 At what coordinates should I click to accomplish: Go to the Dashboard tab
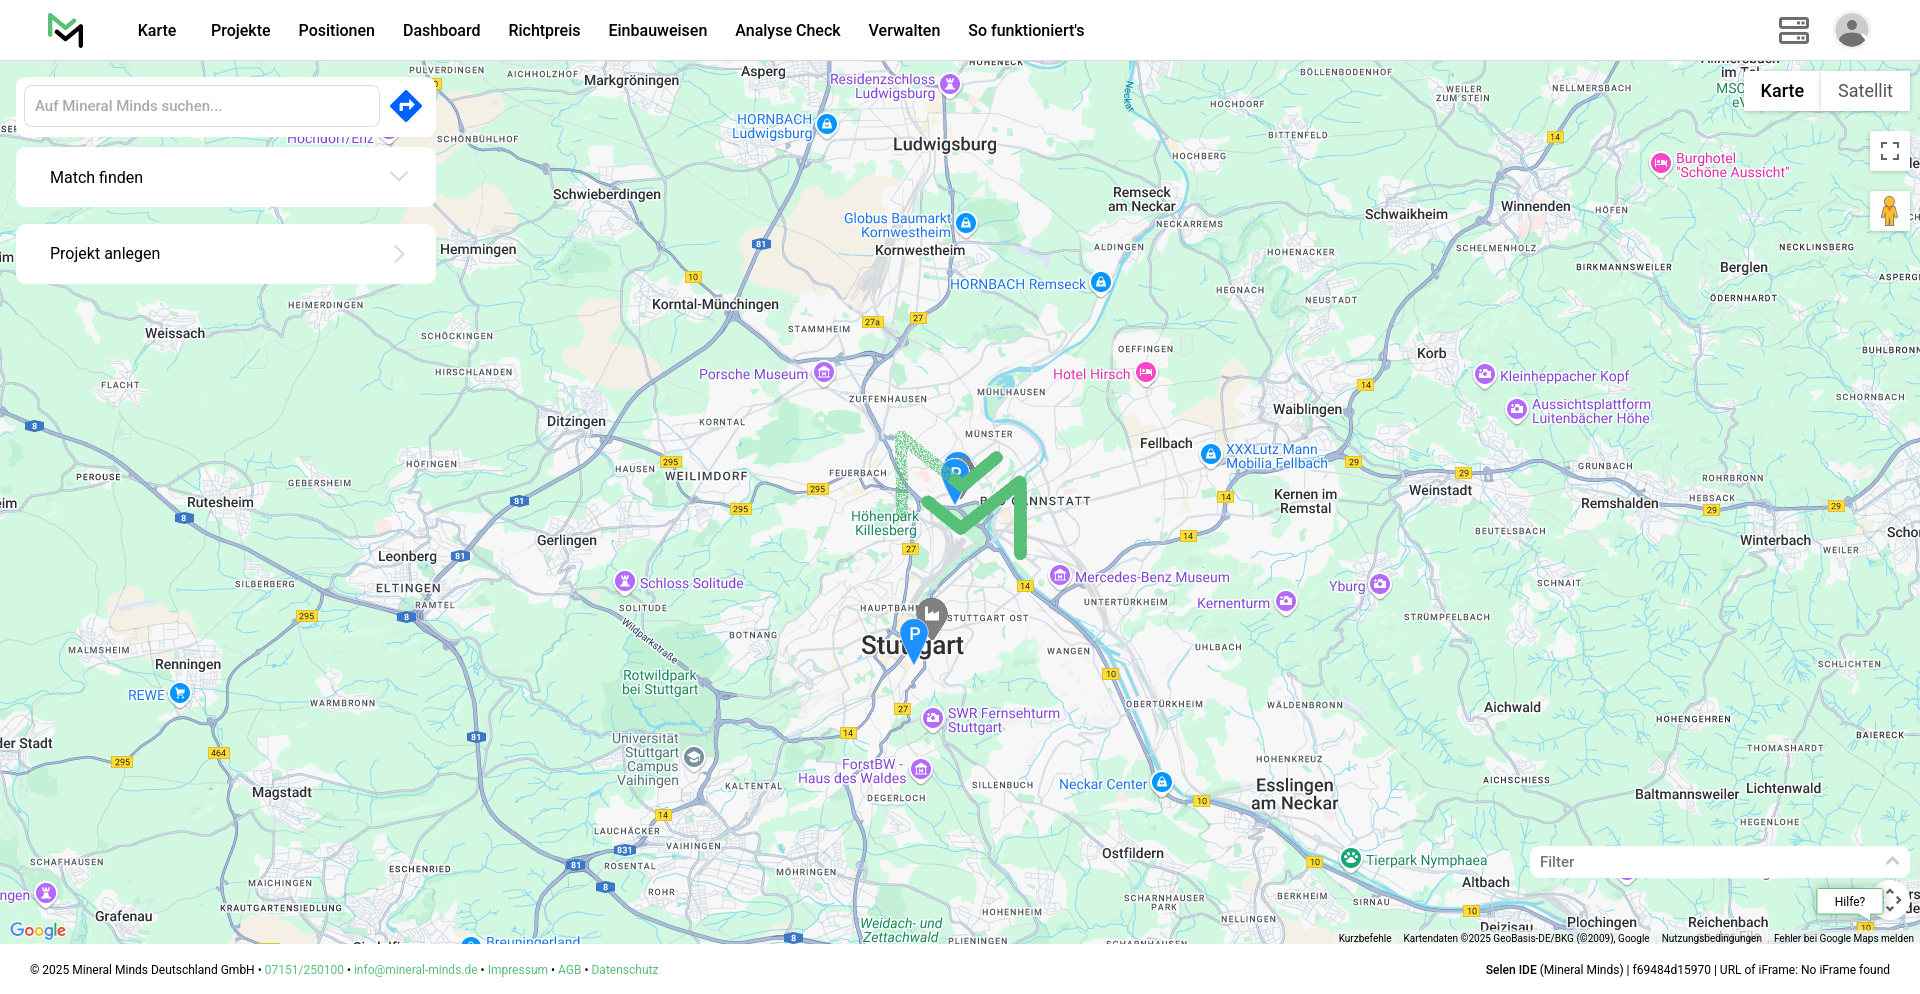(x=441, y=30)
